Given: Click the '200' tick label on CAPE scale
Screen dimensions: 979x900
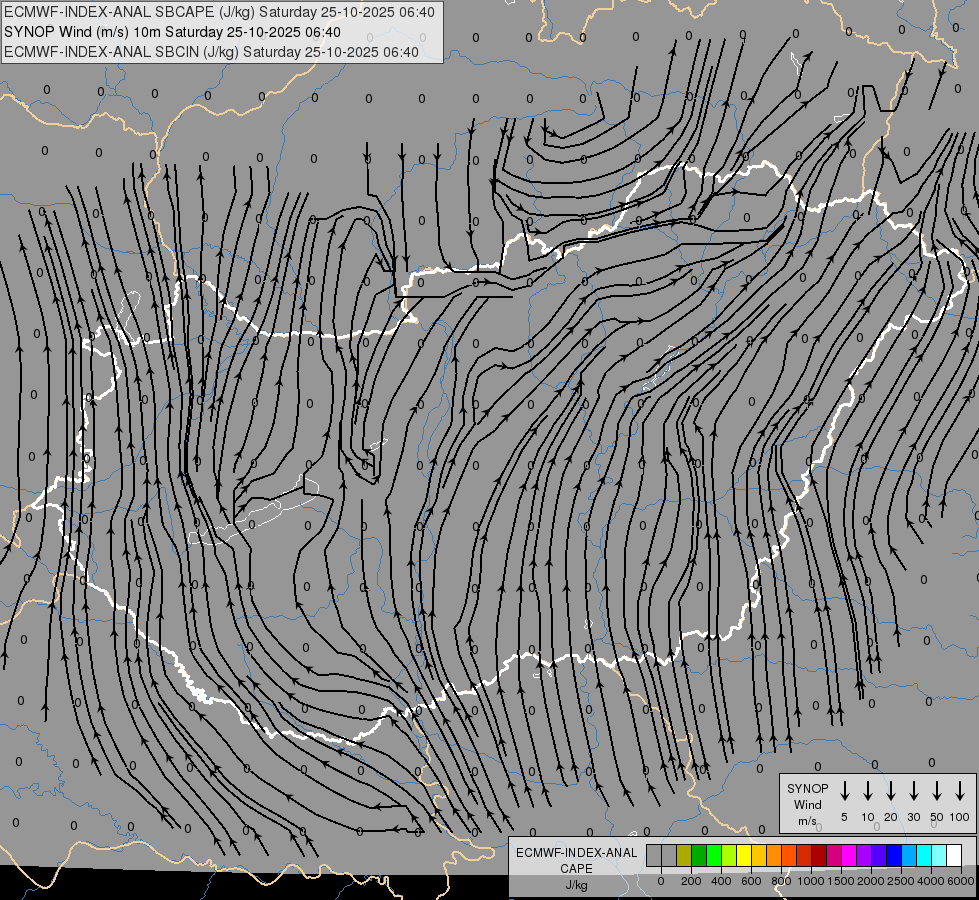Looking at the screenshot, I should click(691, 881).
